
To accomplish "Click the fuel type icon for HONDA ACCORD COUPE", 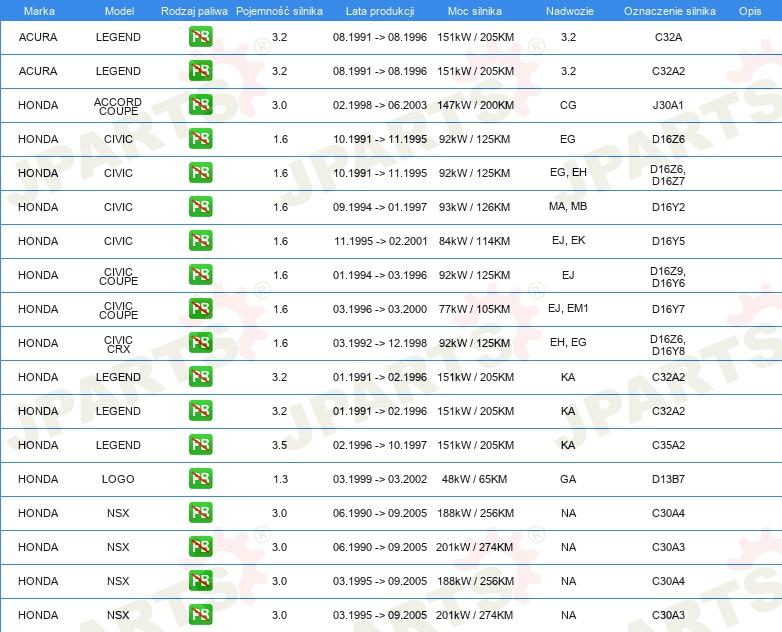I will click(x=200, y=105).
